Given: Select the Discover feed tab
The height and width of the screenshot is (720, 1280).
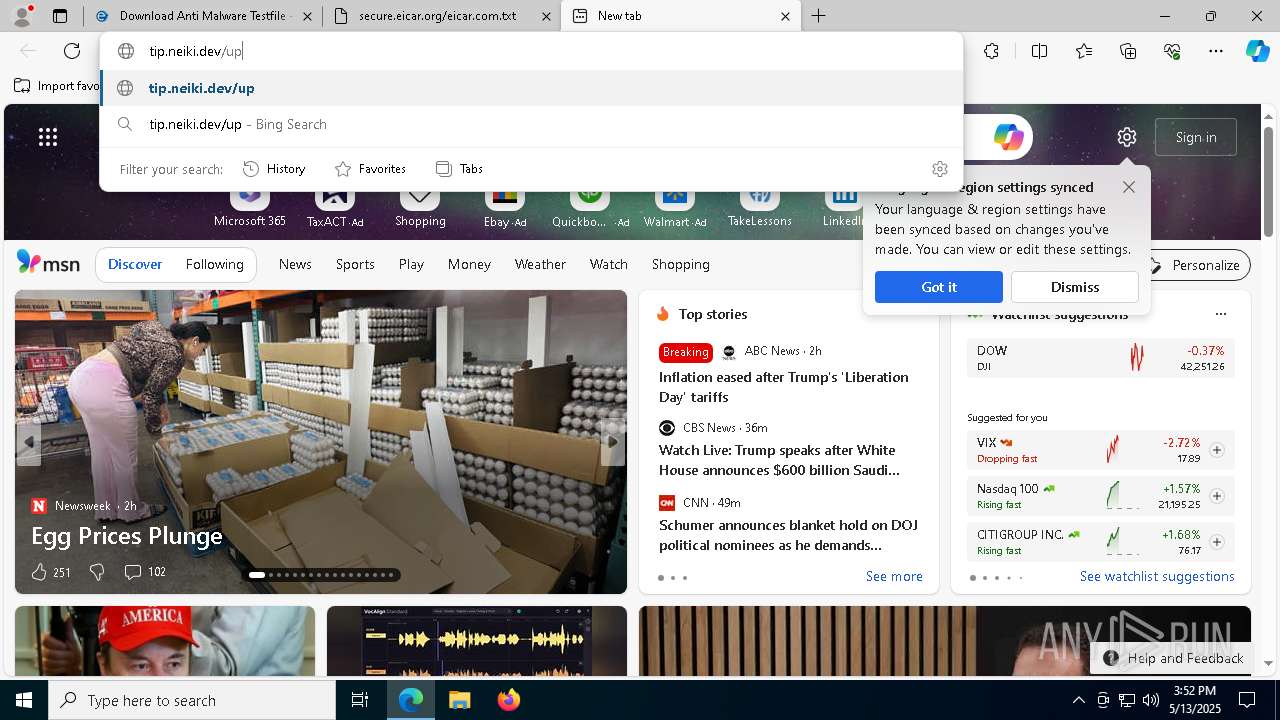Looking at the screenshot, I should pyautogui.click(x=135, y=264).
